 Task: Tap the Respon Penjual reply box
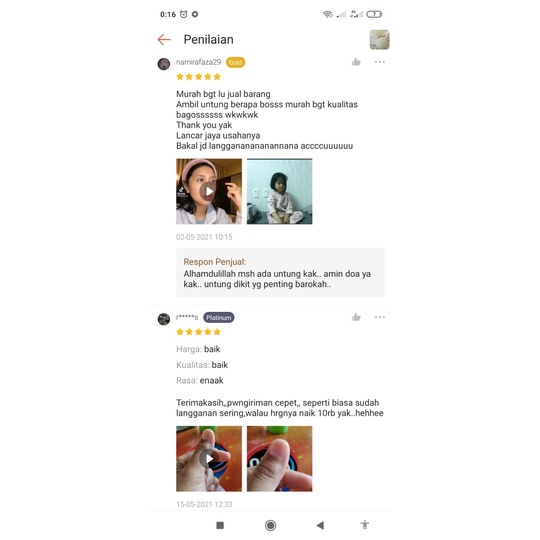pos(280,272)
